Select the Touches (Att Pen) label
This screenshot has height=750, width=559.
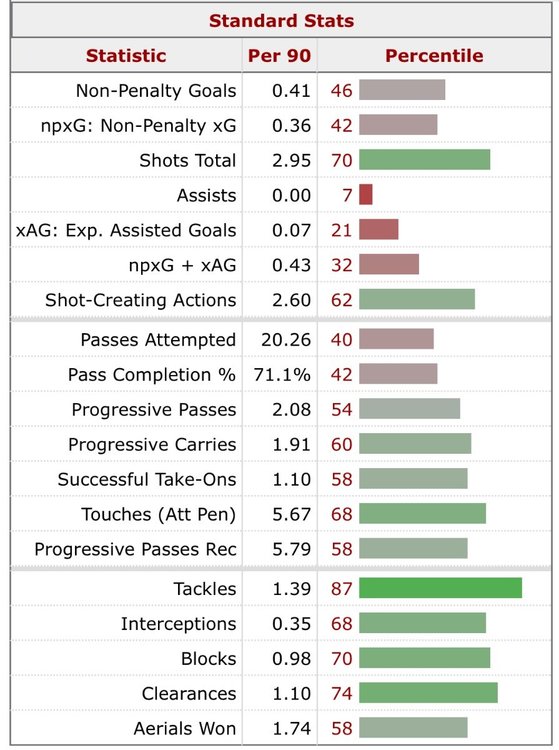tap(159, 514)
